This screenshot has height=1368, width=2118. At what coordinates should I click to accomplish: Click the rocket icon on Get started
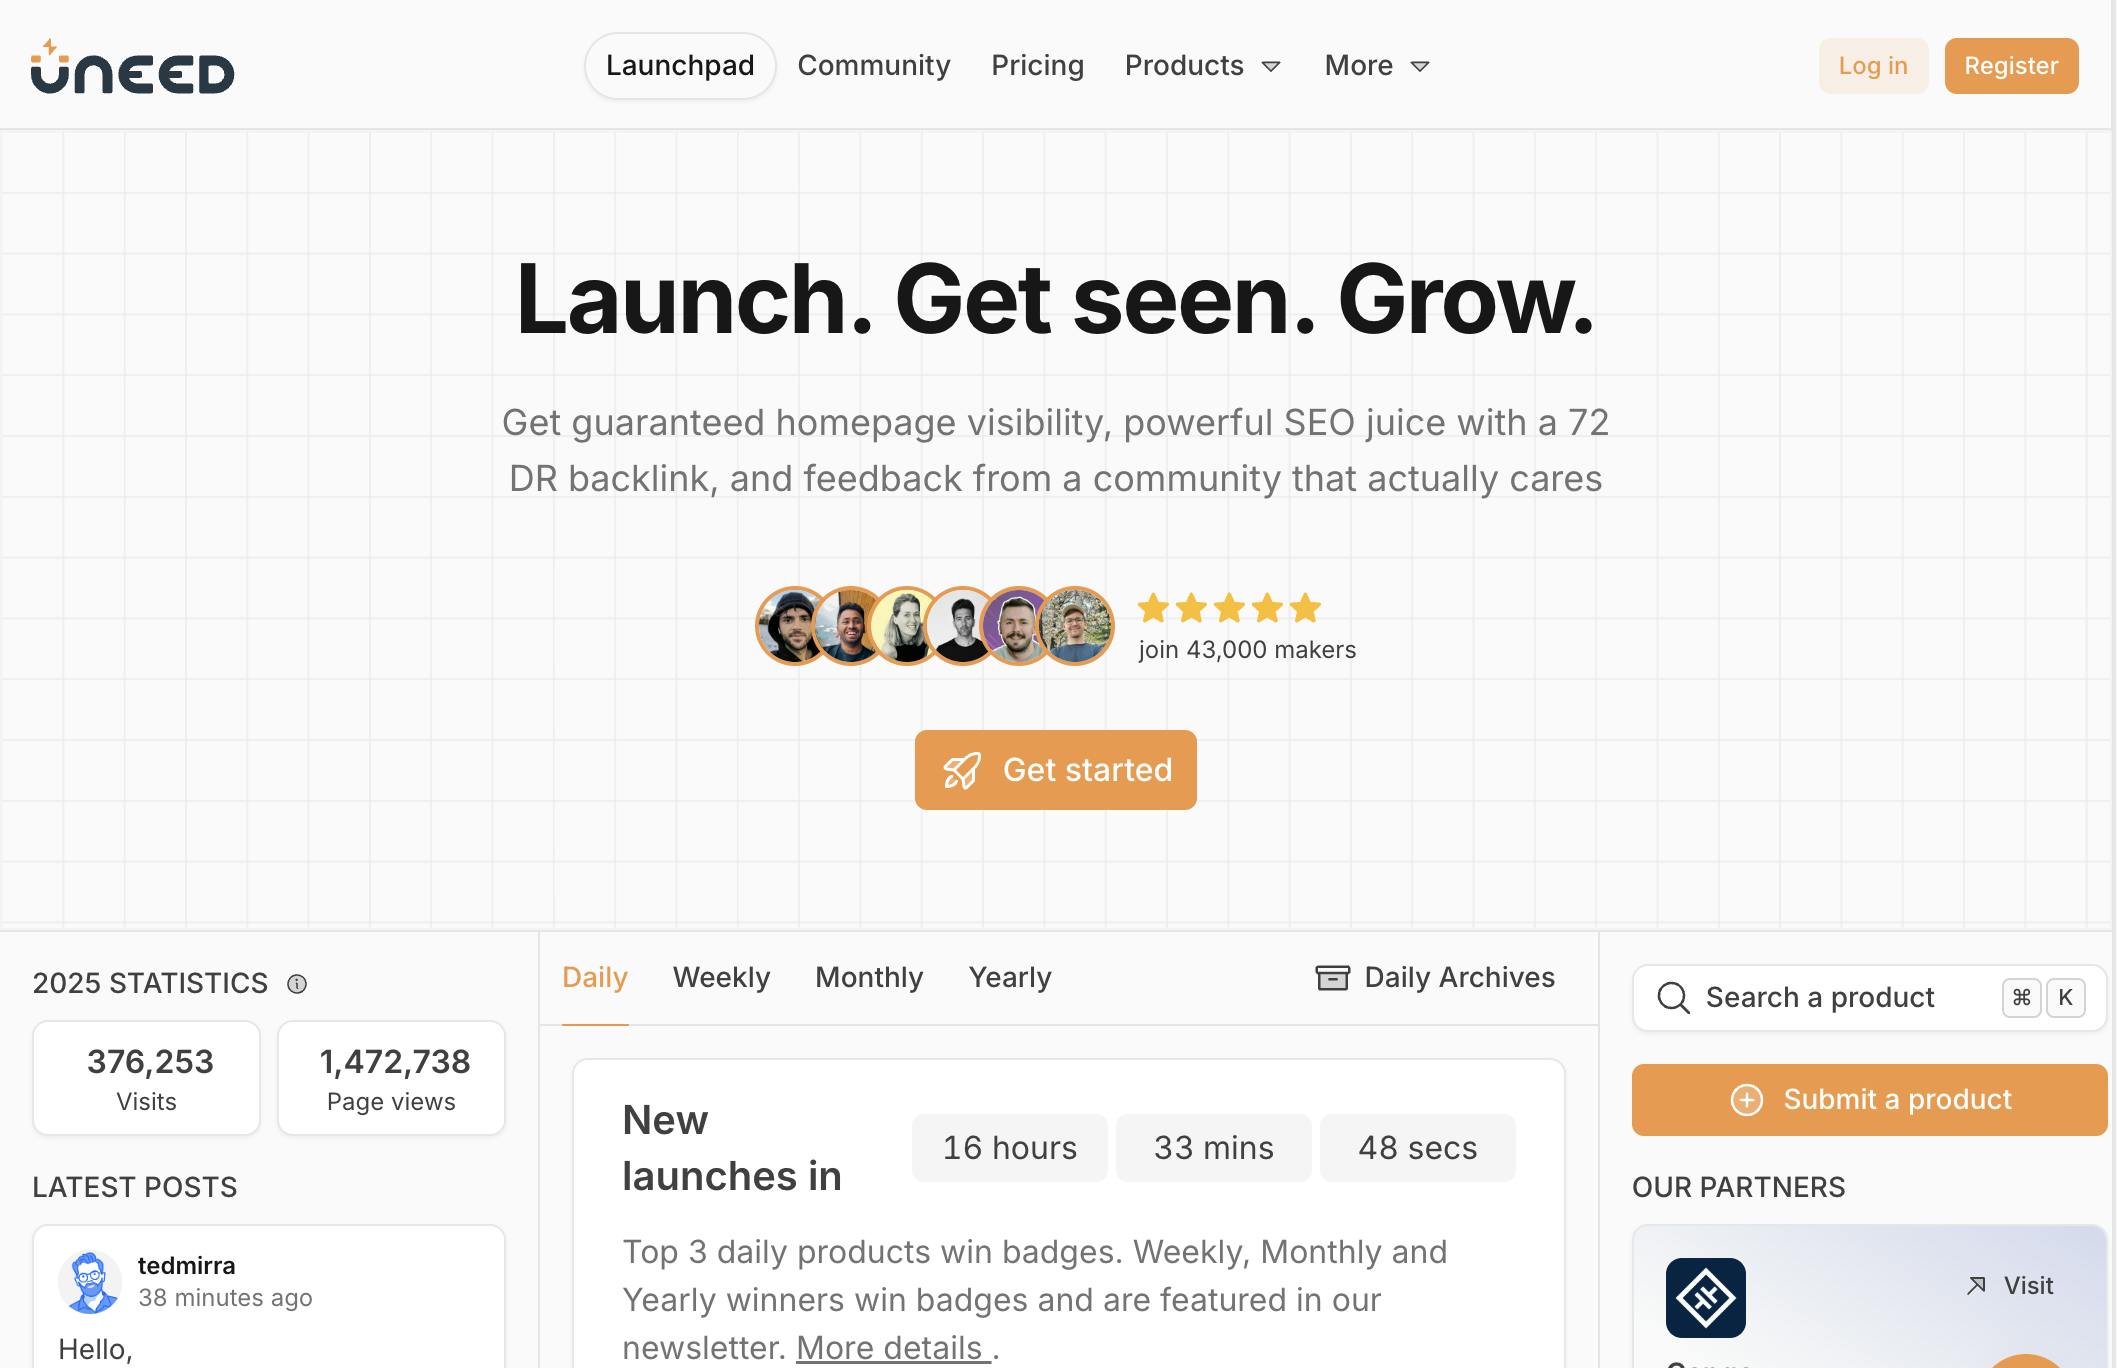[963, 769]
